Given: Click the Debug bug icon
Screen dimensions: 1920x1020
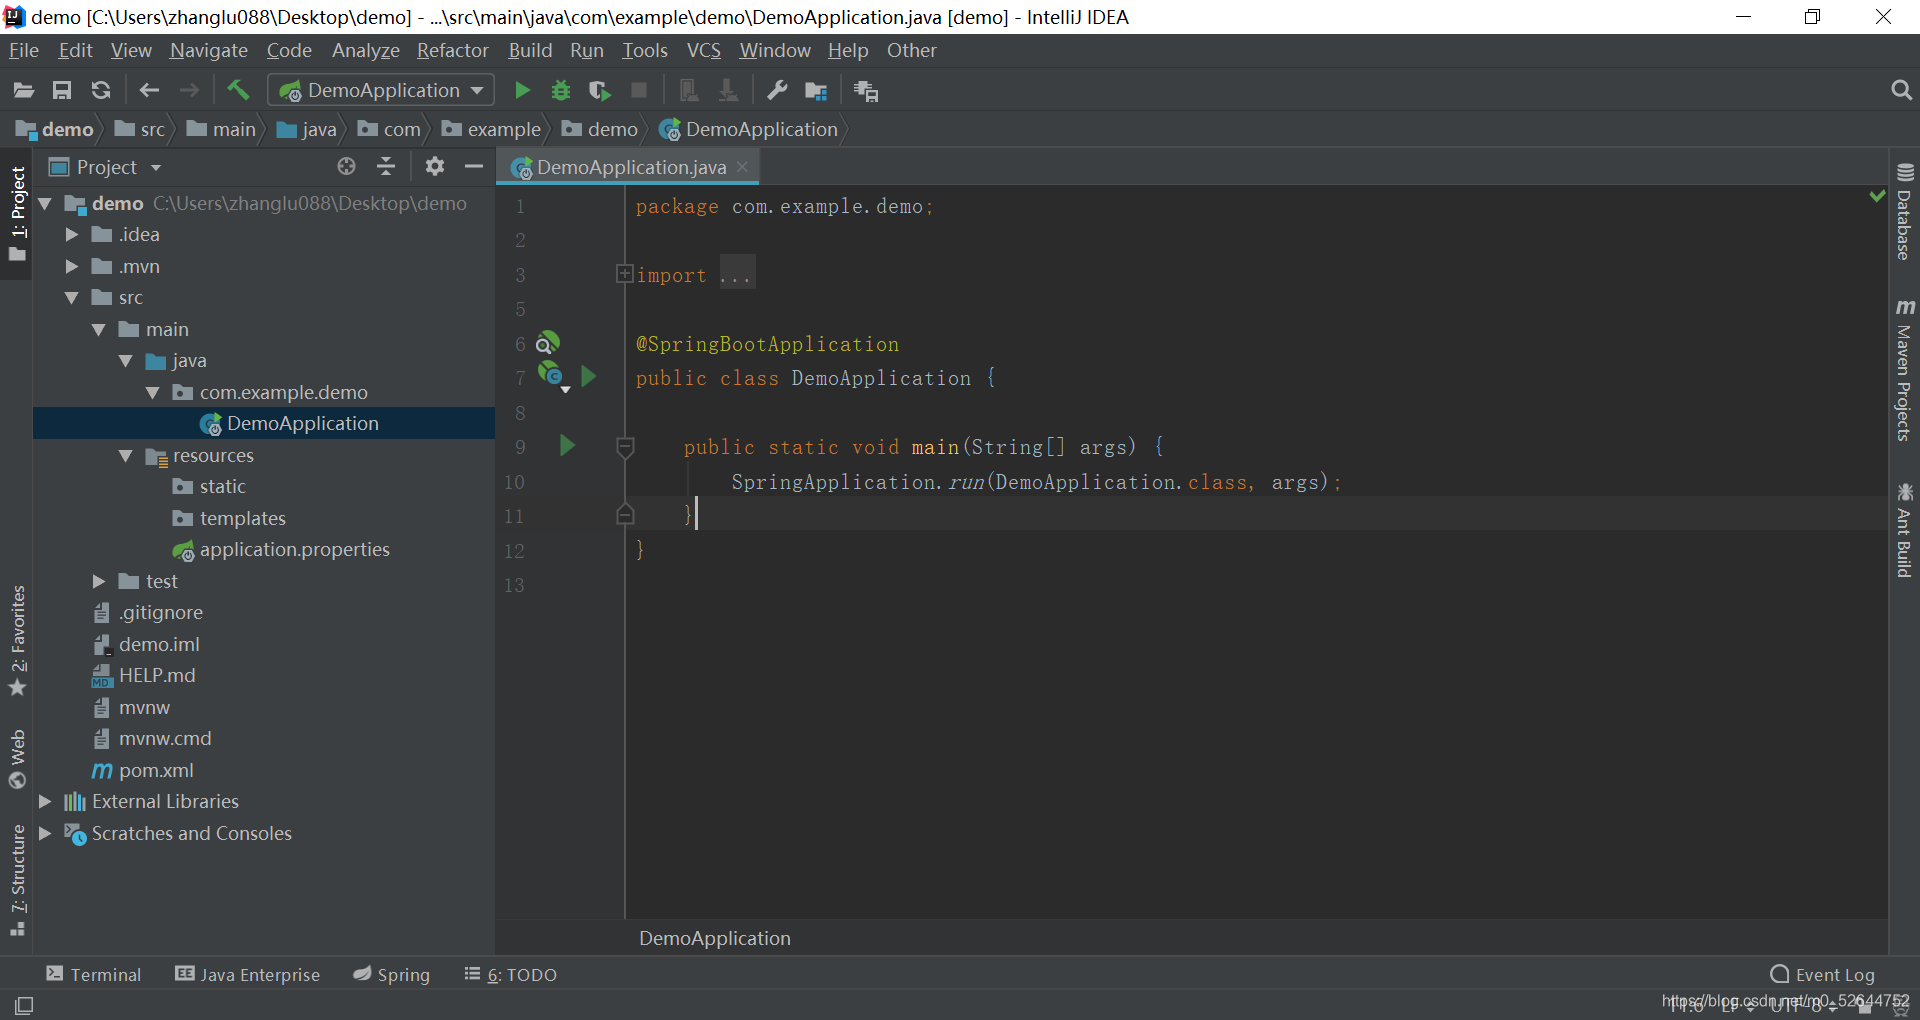Looking at the screenshot, I should (x=561, y=91).
